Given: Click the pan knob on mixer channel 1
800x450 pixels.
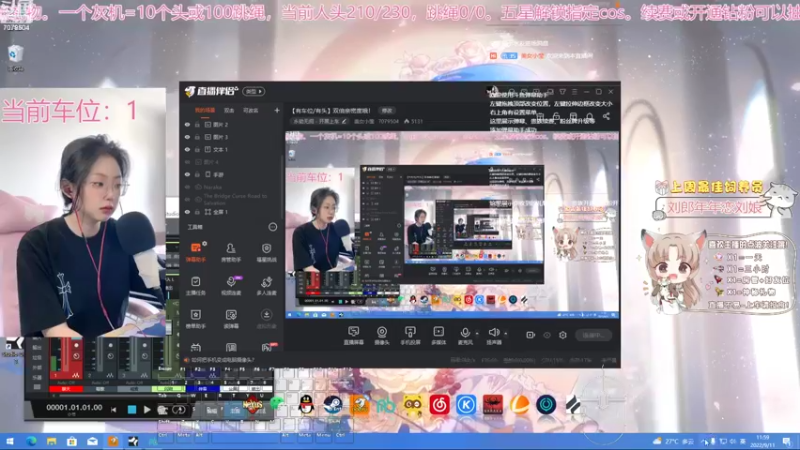Looking at the screenshot, I should (77, 356).
